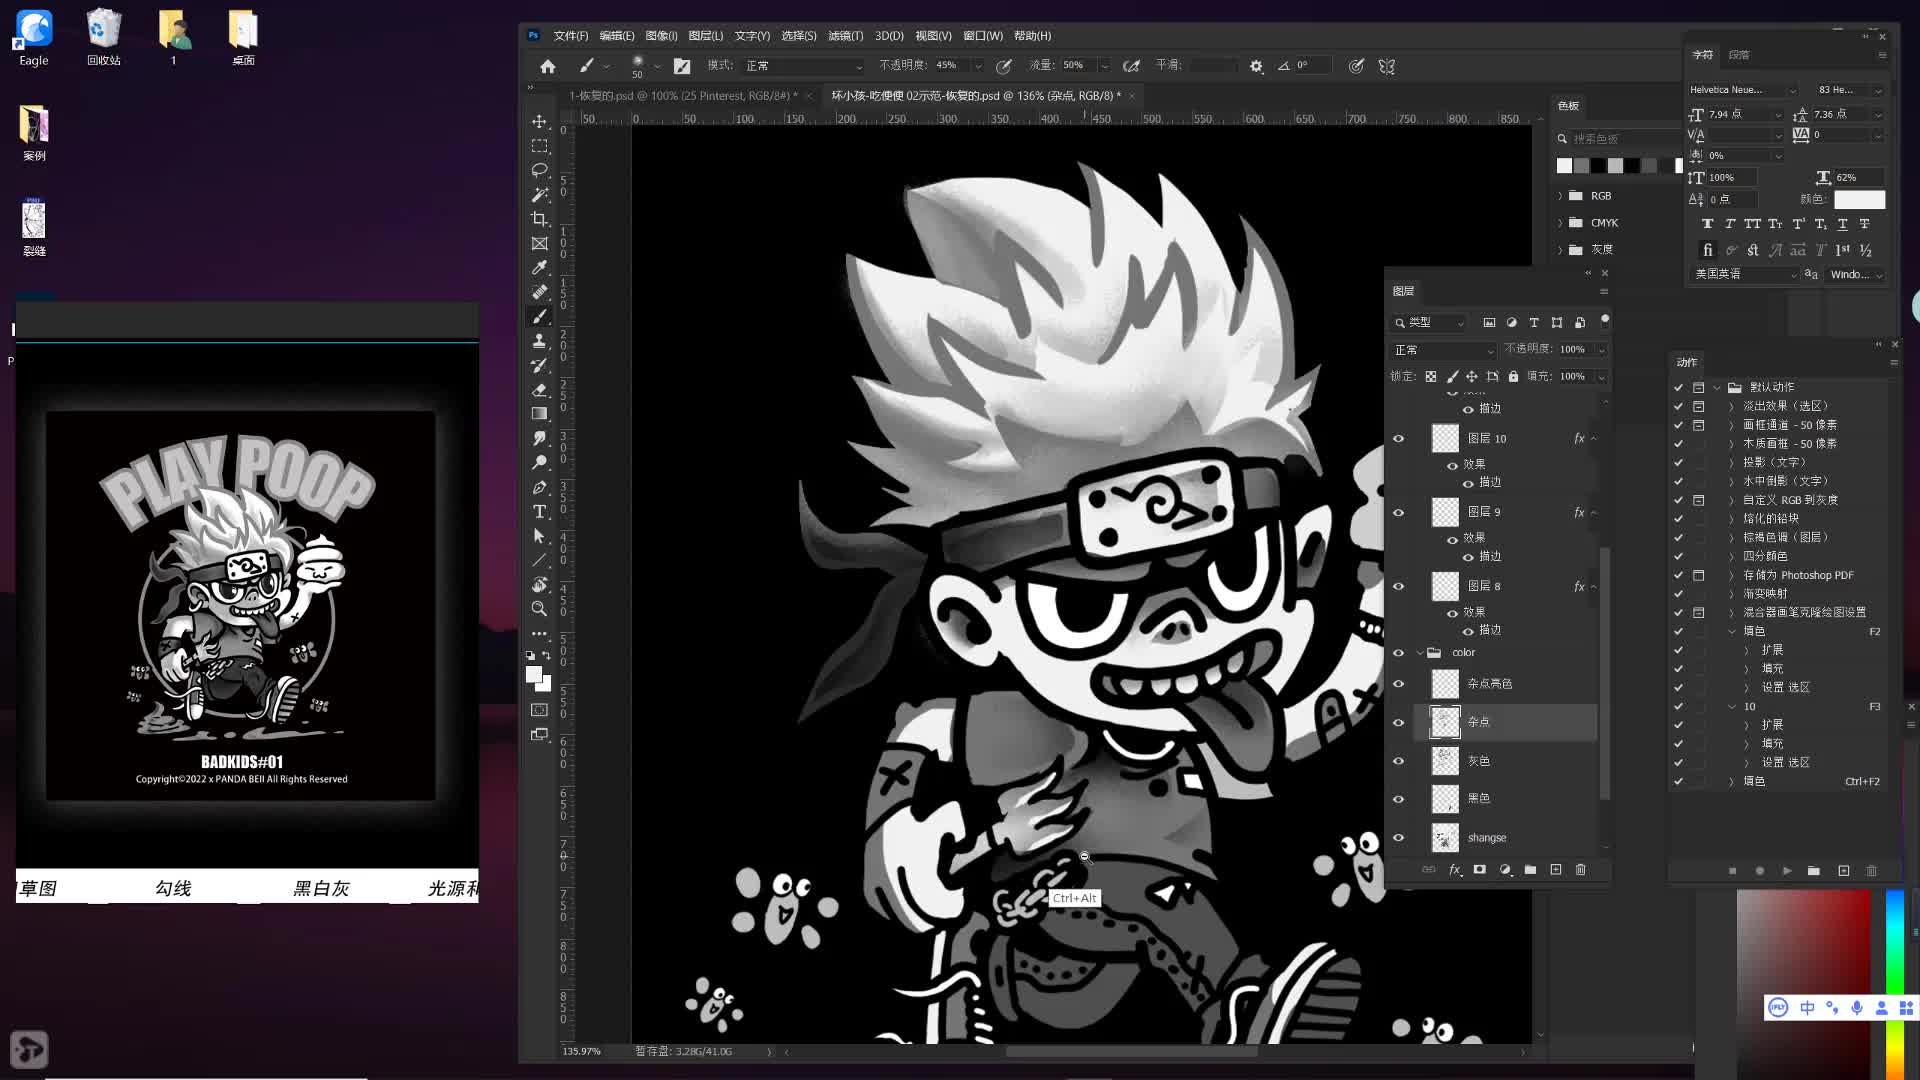Open the opacity 45% dropdown arrow
Image resolution: width=1920 pixels, height=1080 pixels.
pos(977,66)
